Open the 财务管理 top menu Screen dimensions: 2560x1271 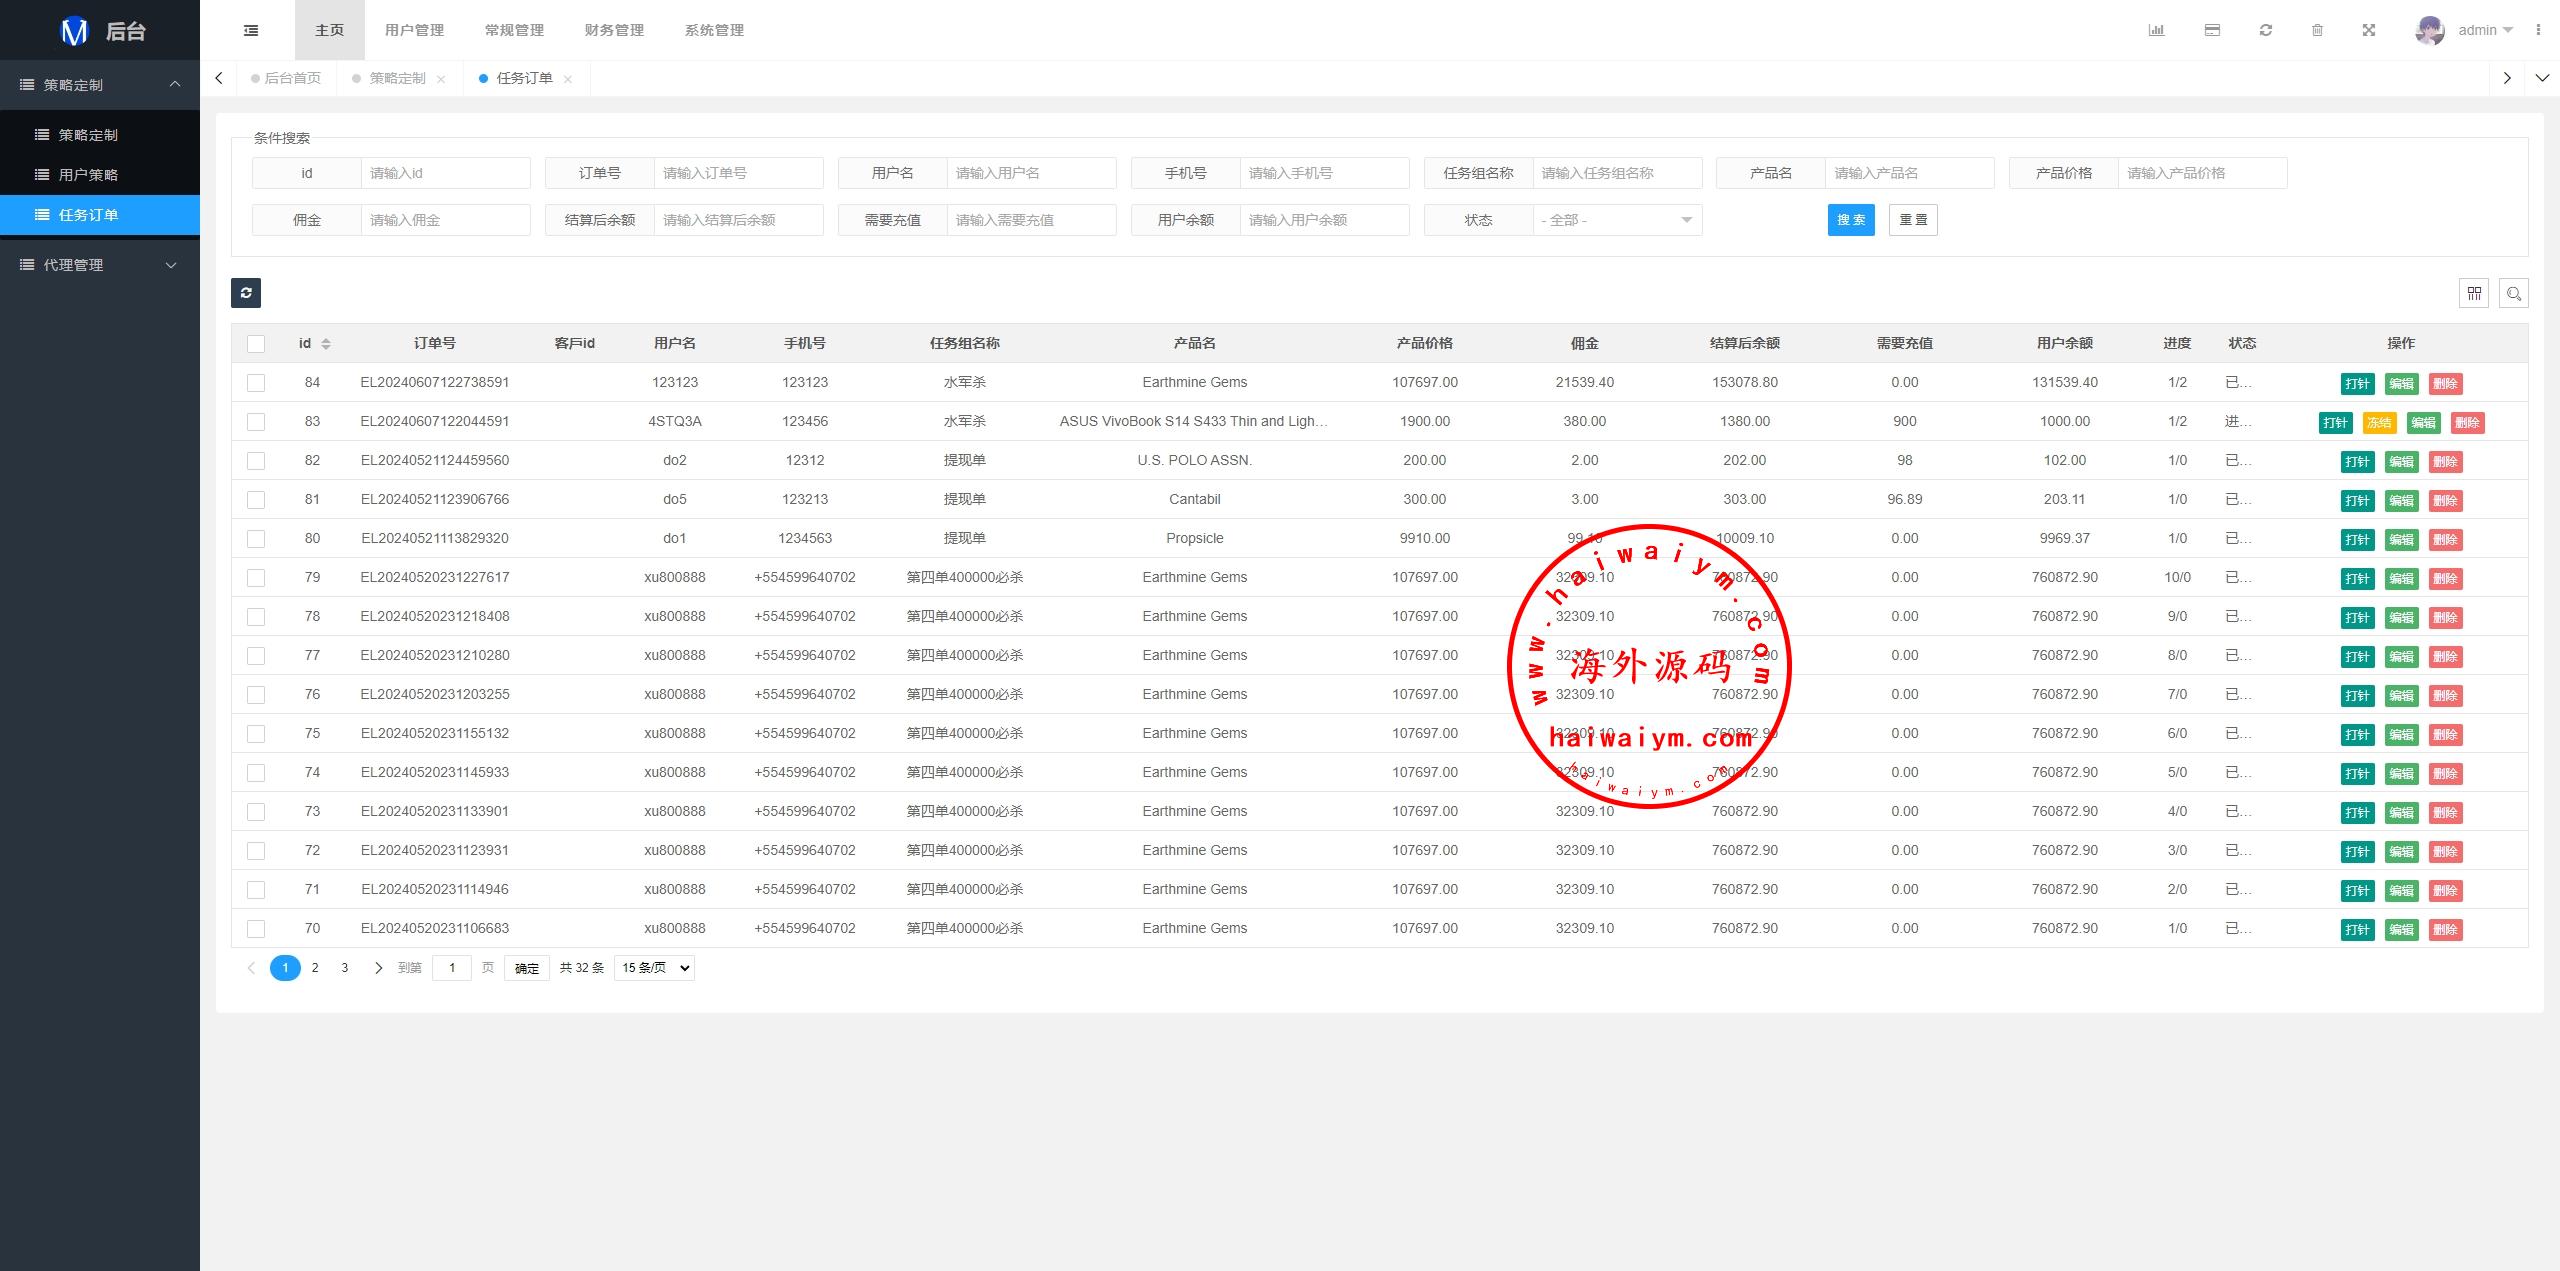[x=614, y=30]
